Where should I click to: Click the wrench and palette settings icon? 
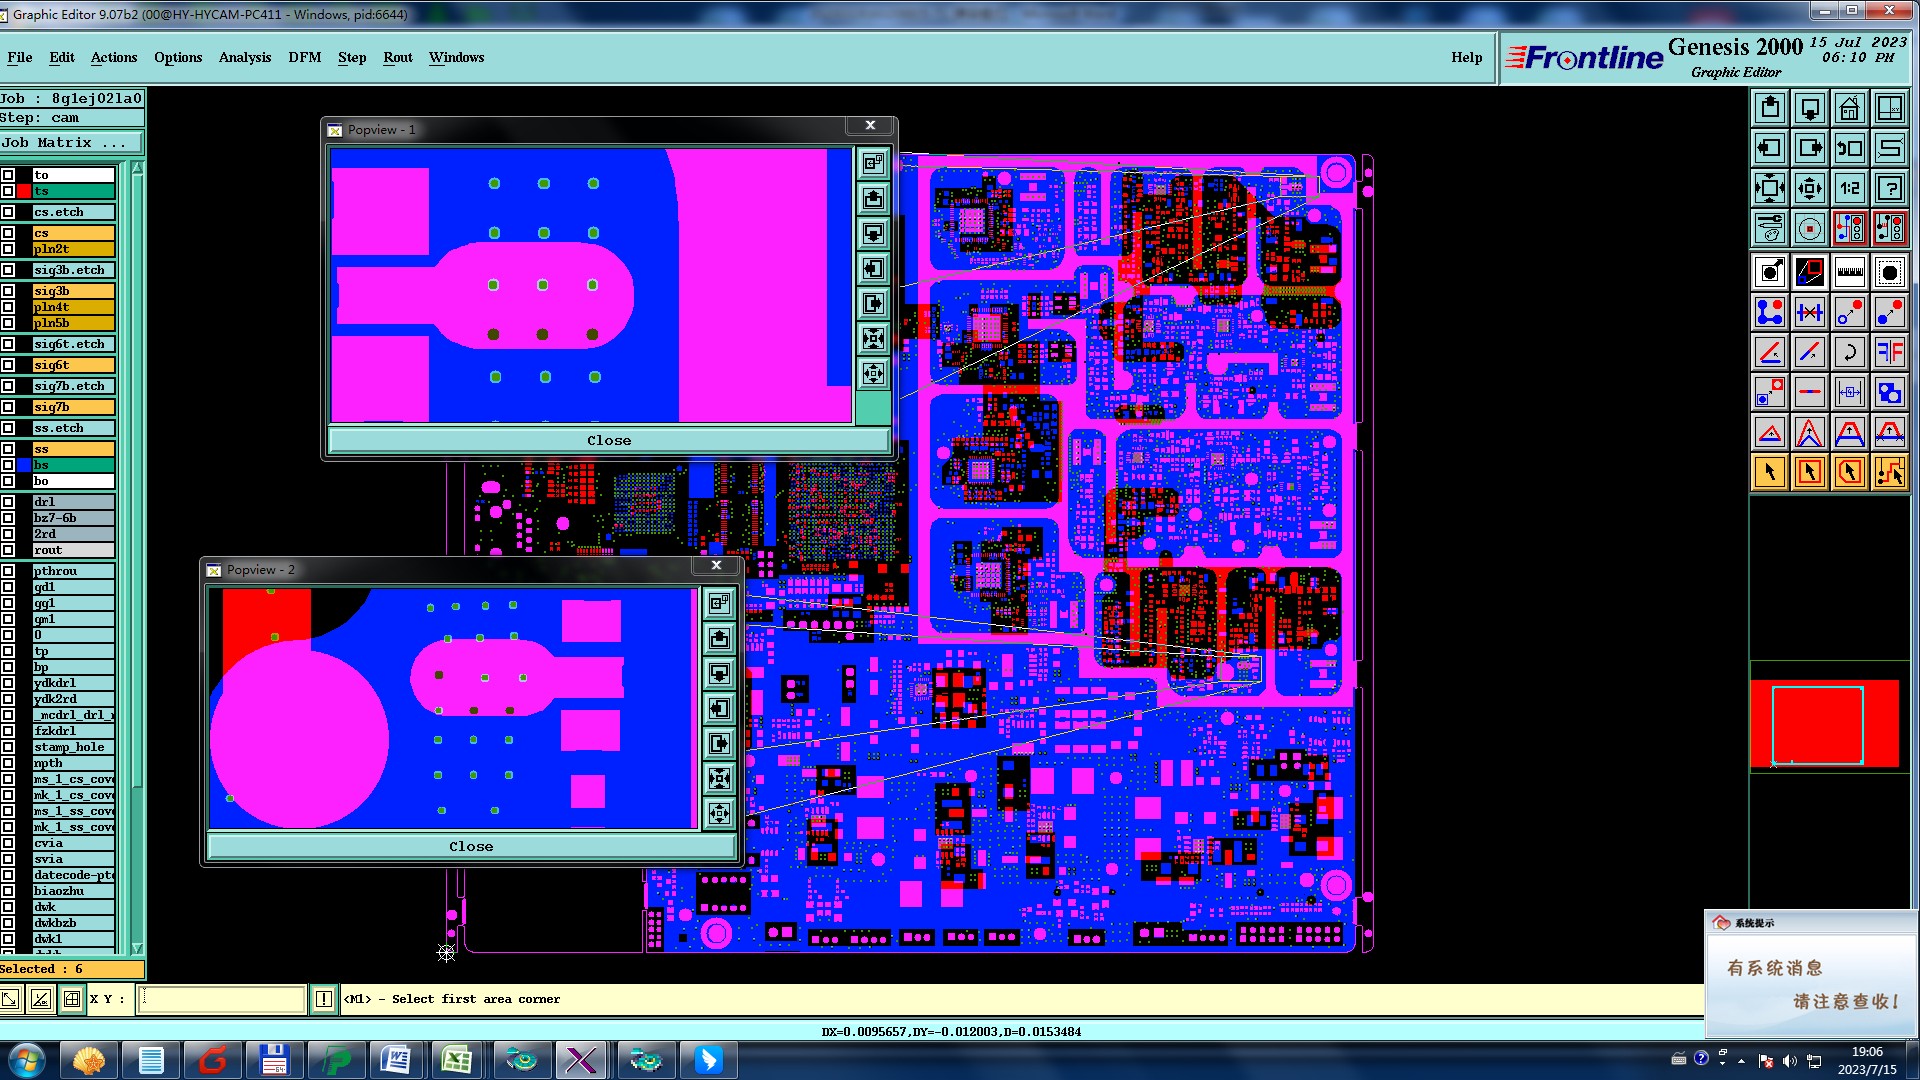click(1769, 228)
